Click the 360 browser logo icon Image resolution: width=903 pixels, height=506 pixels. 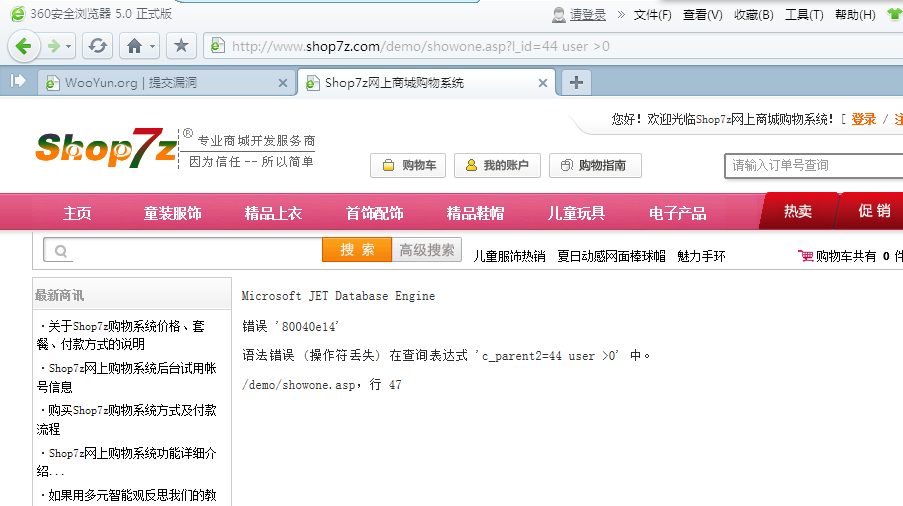click(x=18, y=14)
